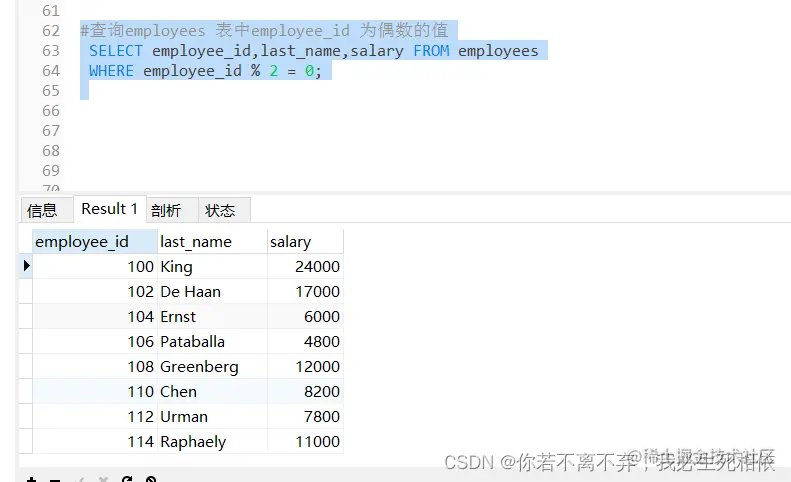Click the salary column header
The height and width of the screenshot is (482, 791).
[x=305, y=242]
